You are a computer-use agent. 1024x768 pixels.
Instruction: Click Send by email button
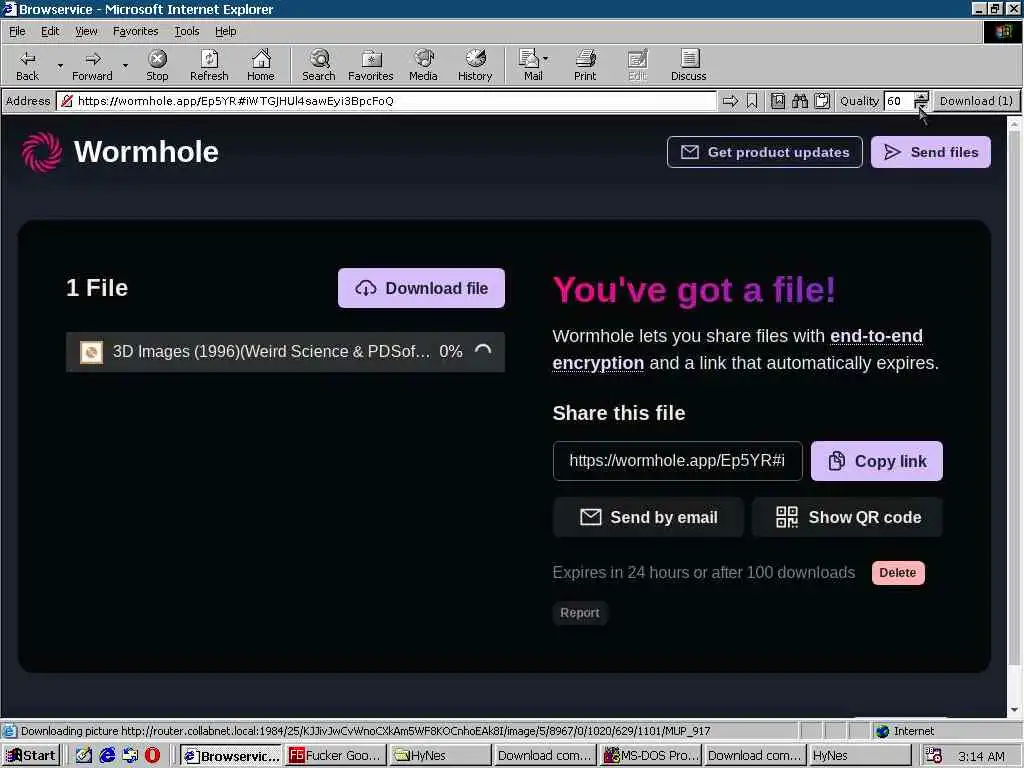tap(648, 517)
